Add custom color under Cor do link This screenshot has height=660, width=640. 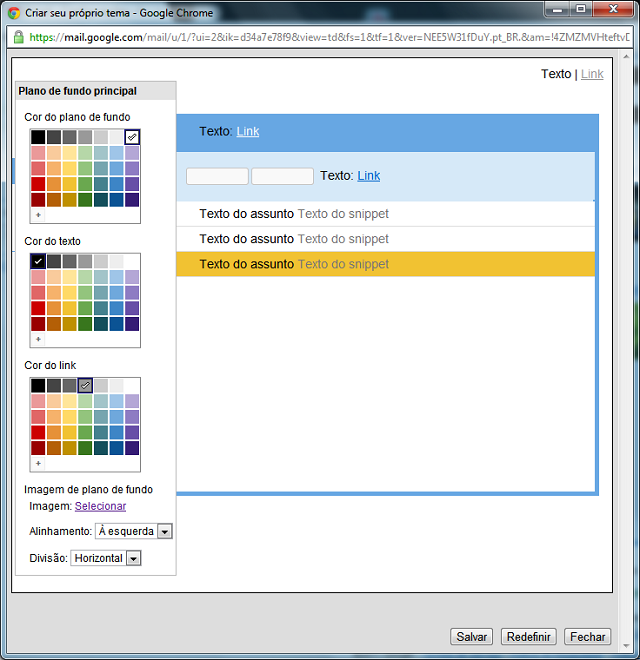[38, 463]
